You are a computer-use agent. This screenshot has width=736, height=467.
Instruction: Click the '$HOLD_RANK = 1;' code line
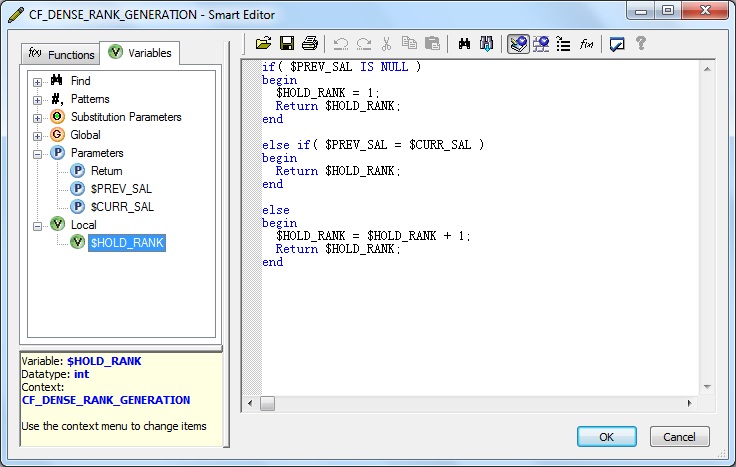327,92
